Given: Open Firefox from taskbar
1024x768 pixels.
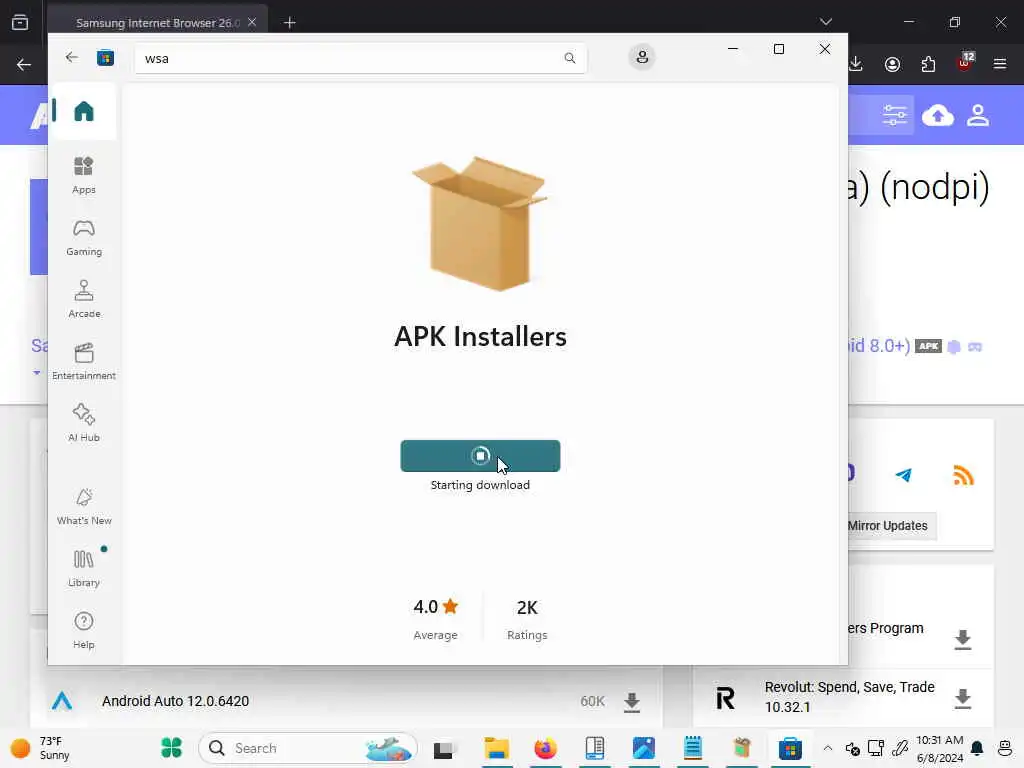Looking at the screenshot, I should pyautogui.click(x=545, y=748).
